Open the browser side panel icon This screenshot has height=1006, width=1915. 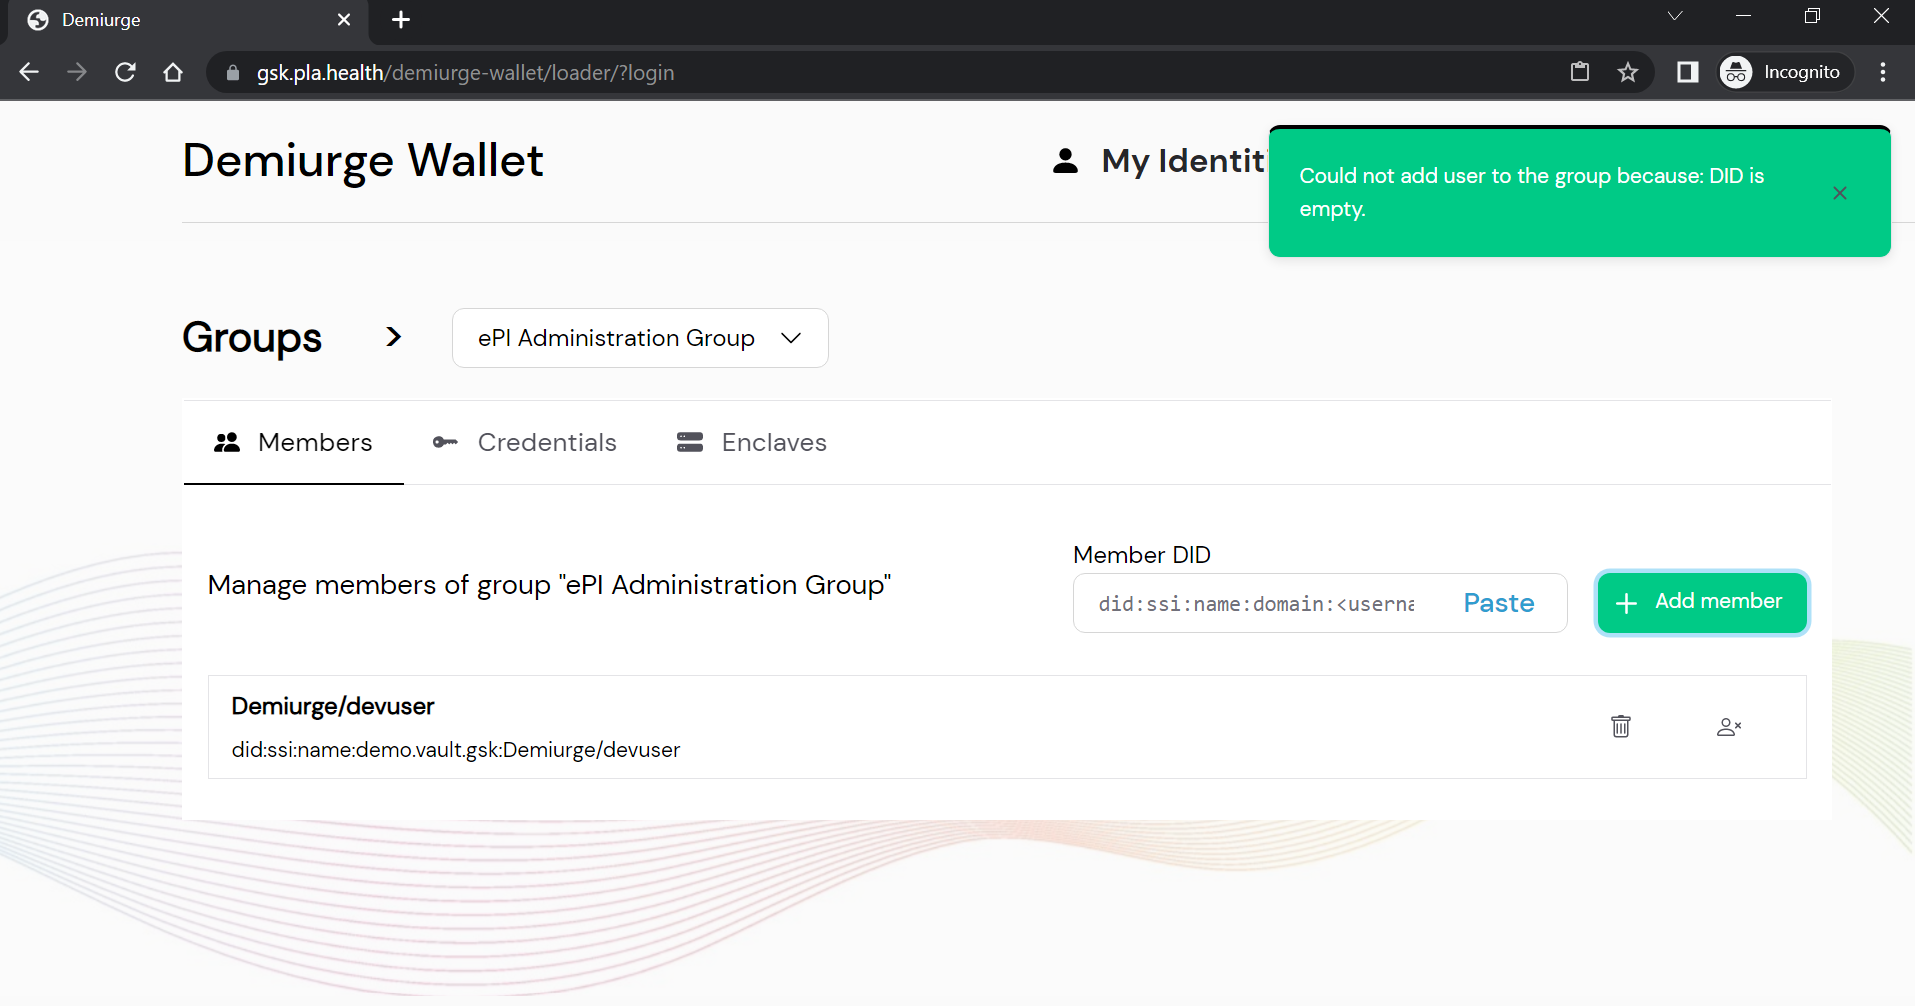[x=1687, y=71]
